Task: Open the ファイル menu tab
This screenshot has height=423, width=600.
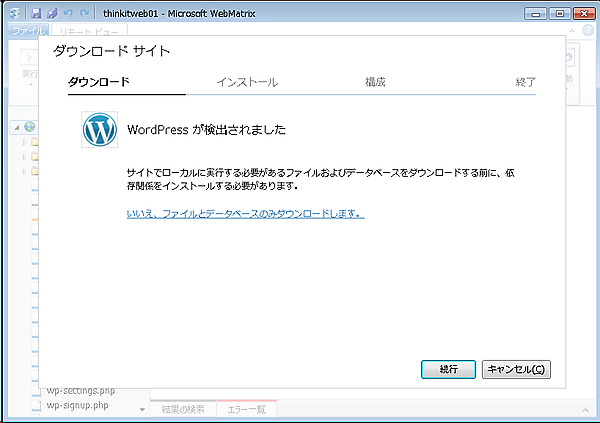Action: 28,31
